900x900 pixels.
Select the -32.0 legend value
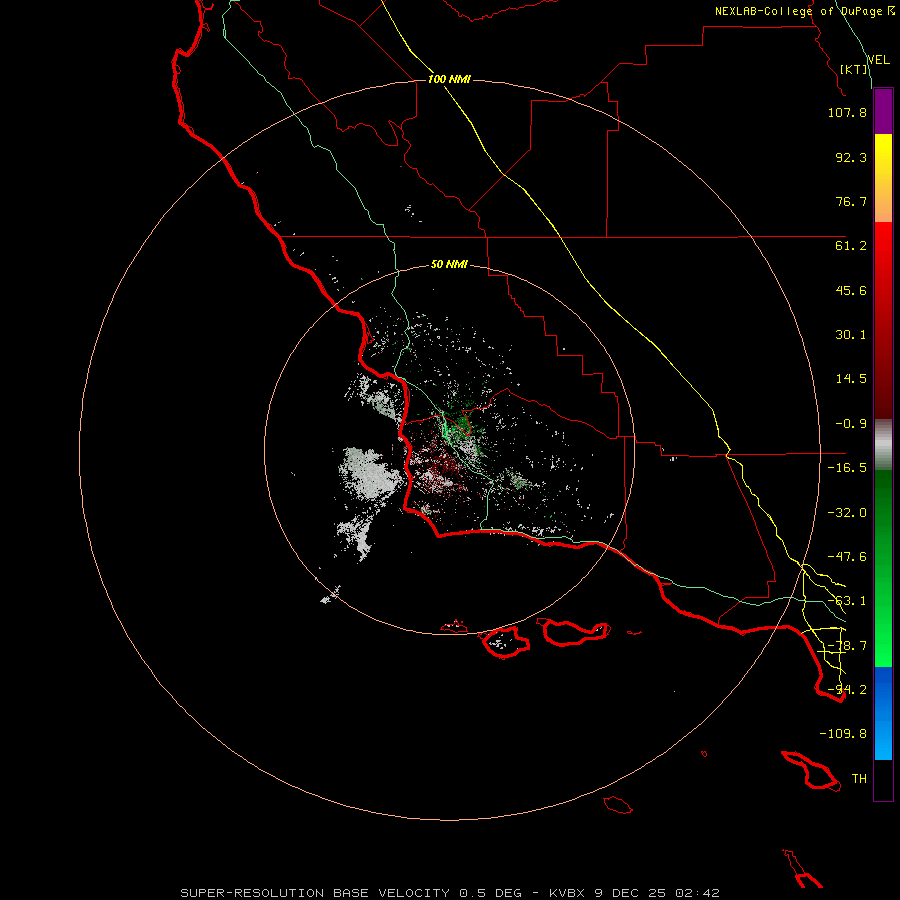[847, 513]
